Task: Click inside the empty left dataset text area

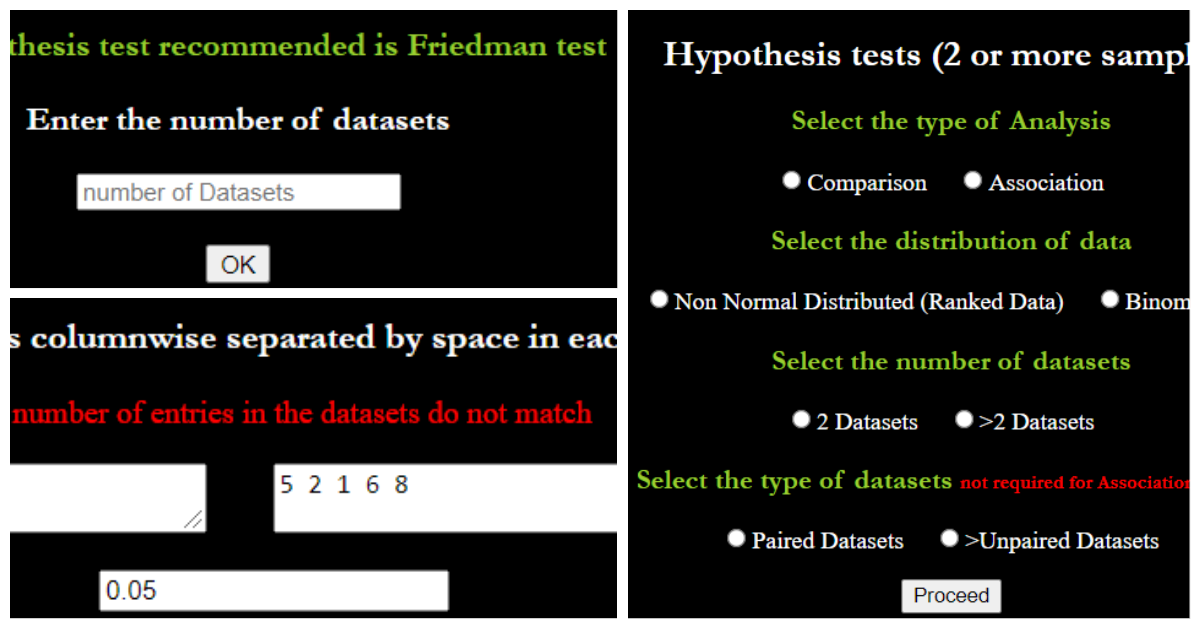Action: tap(105, 496)
